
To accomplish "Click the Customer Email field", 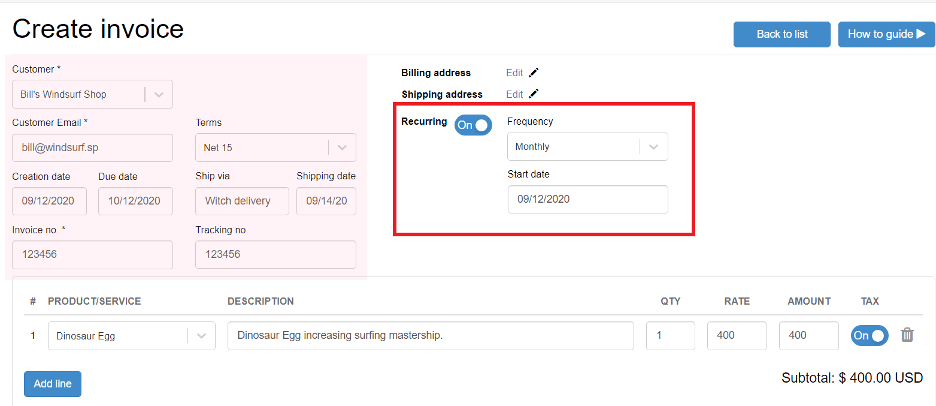I will [x=93, y=148].
